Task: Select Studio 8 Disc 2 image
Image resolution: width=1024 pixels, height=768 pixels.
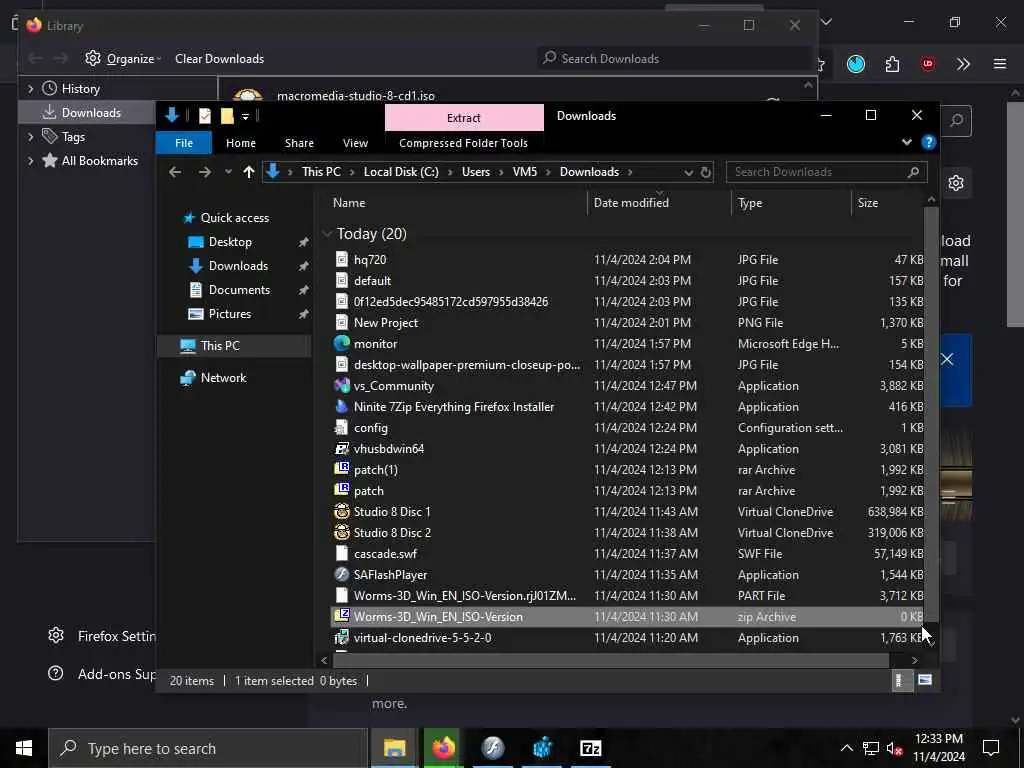Action: (x=628, y=532)
